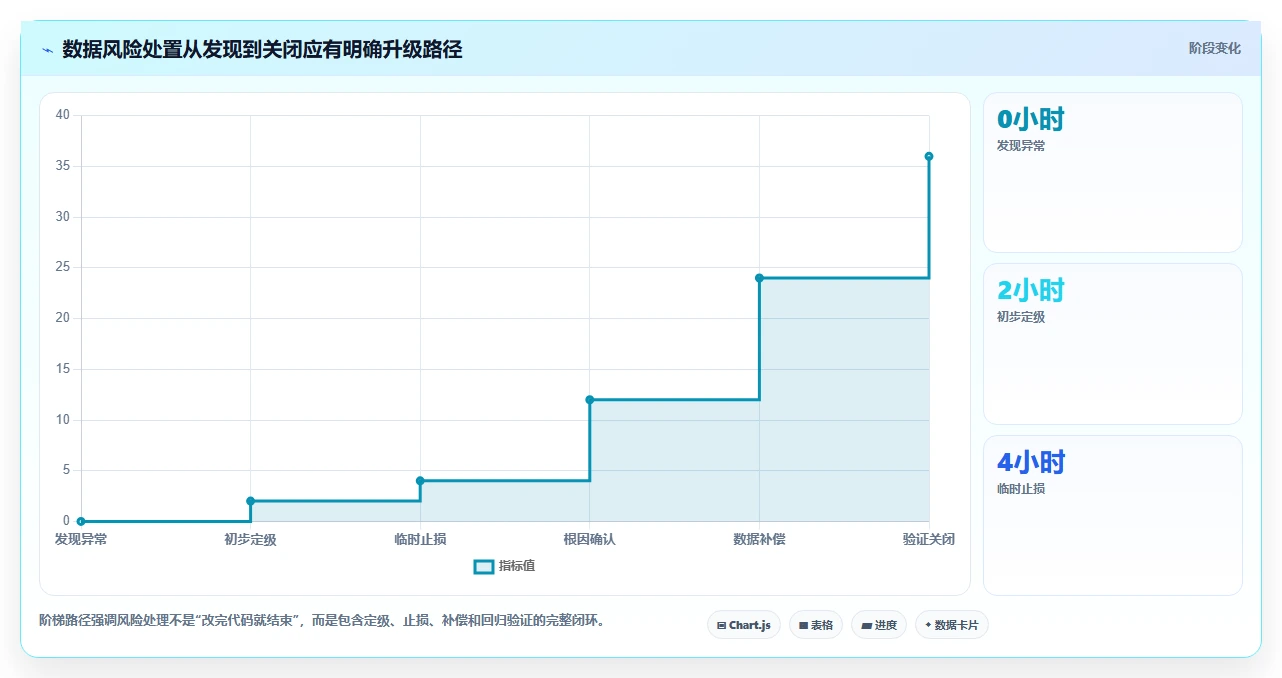Click the y-axis value 40

63,115
